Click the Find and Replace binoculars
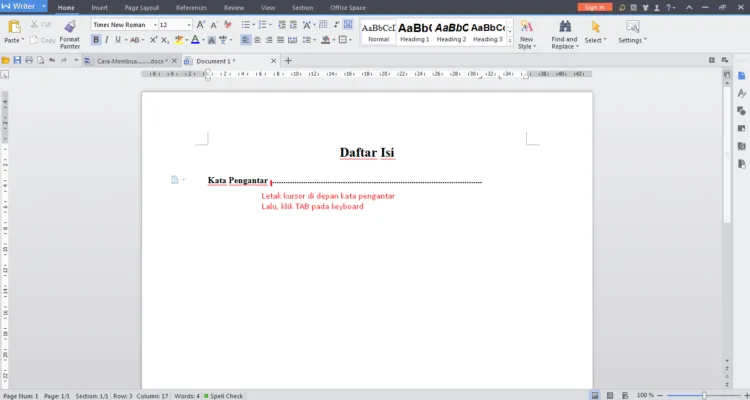 click(x=565, y=26)
